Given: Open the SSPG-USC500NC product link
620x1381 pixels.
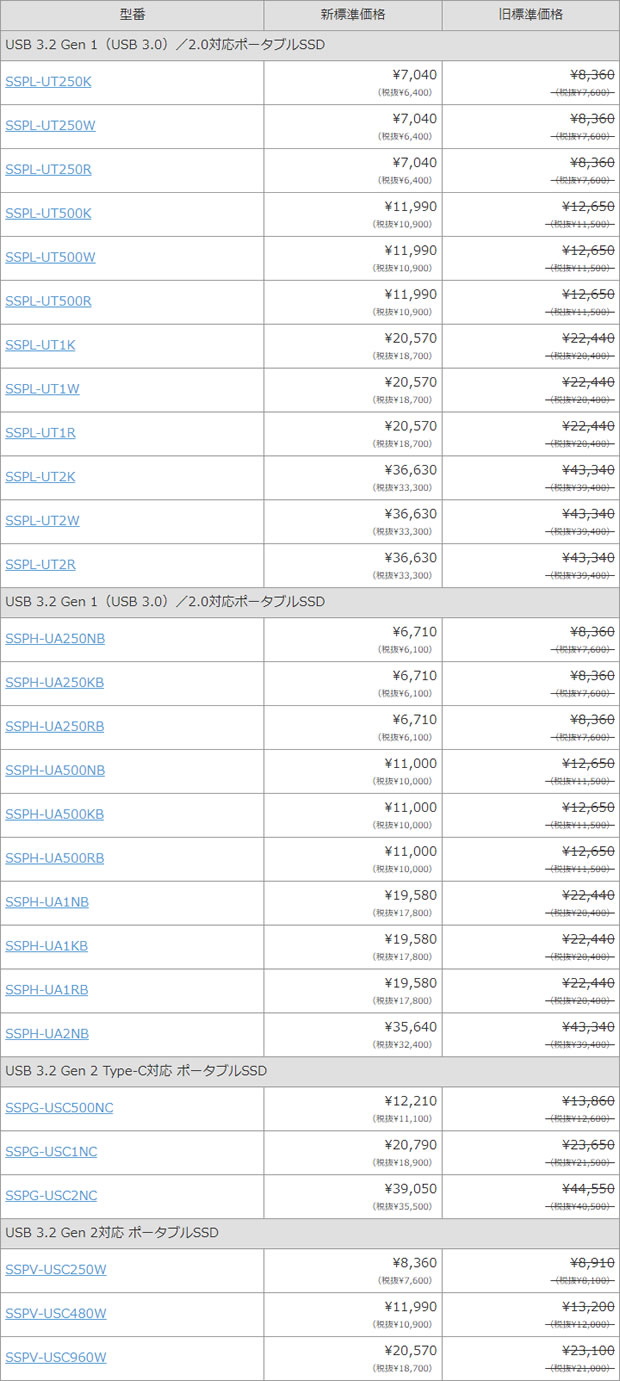Looking at the screenshot, I should tap(59, 1108).
